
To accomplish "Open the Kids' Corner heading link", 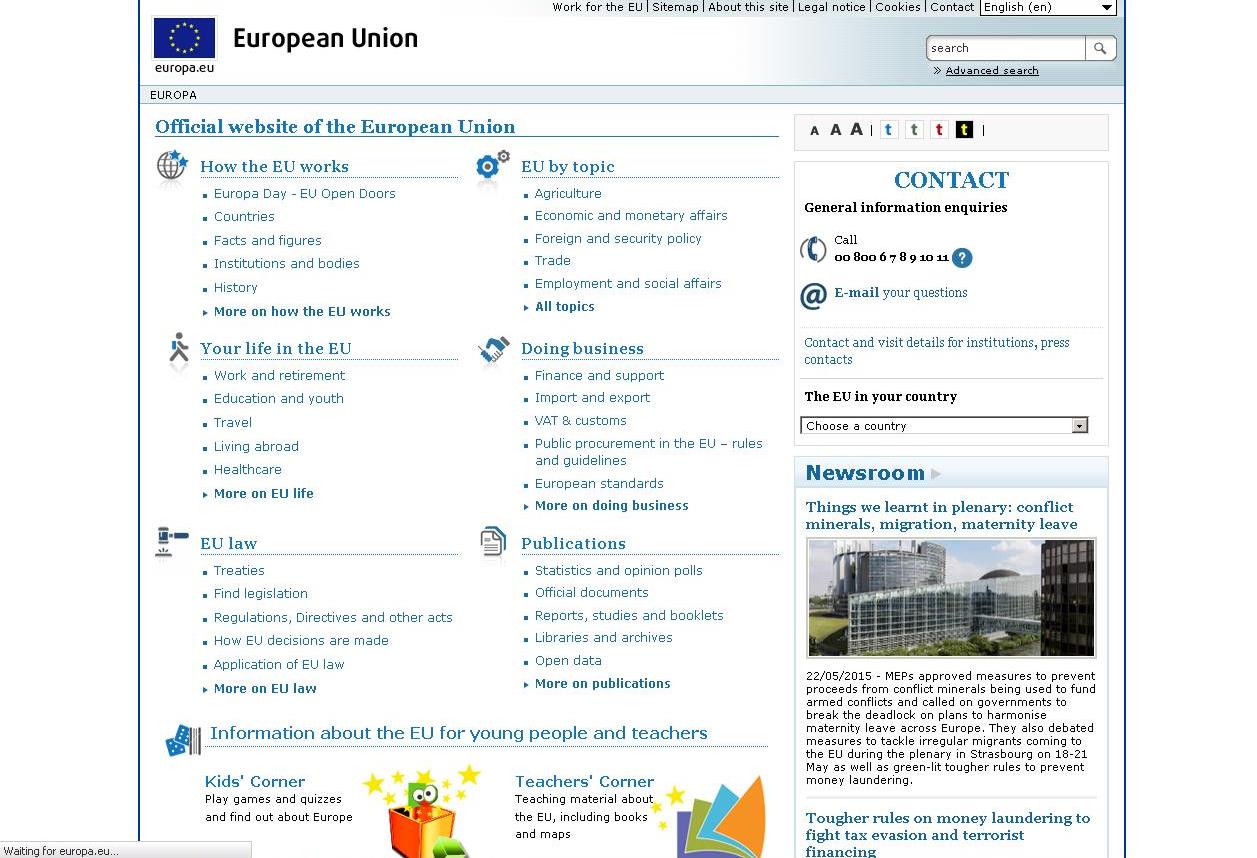I will coord(255,782).
